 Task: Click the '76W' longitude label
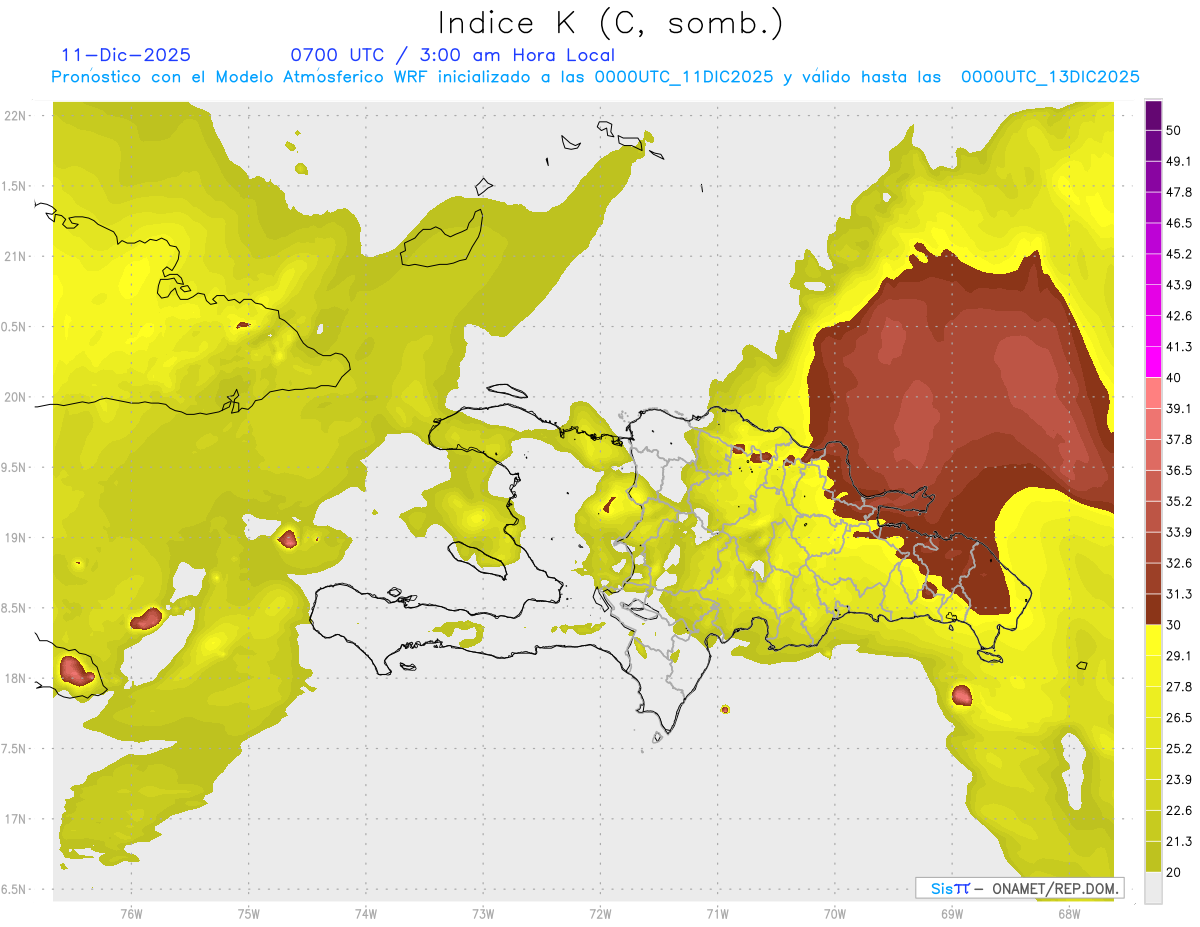(131, 914)
